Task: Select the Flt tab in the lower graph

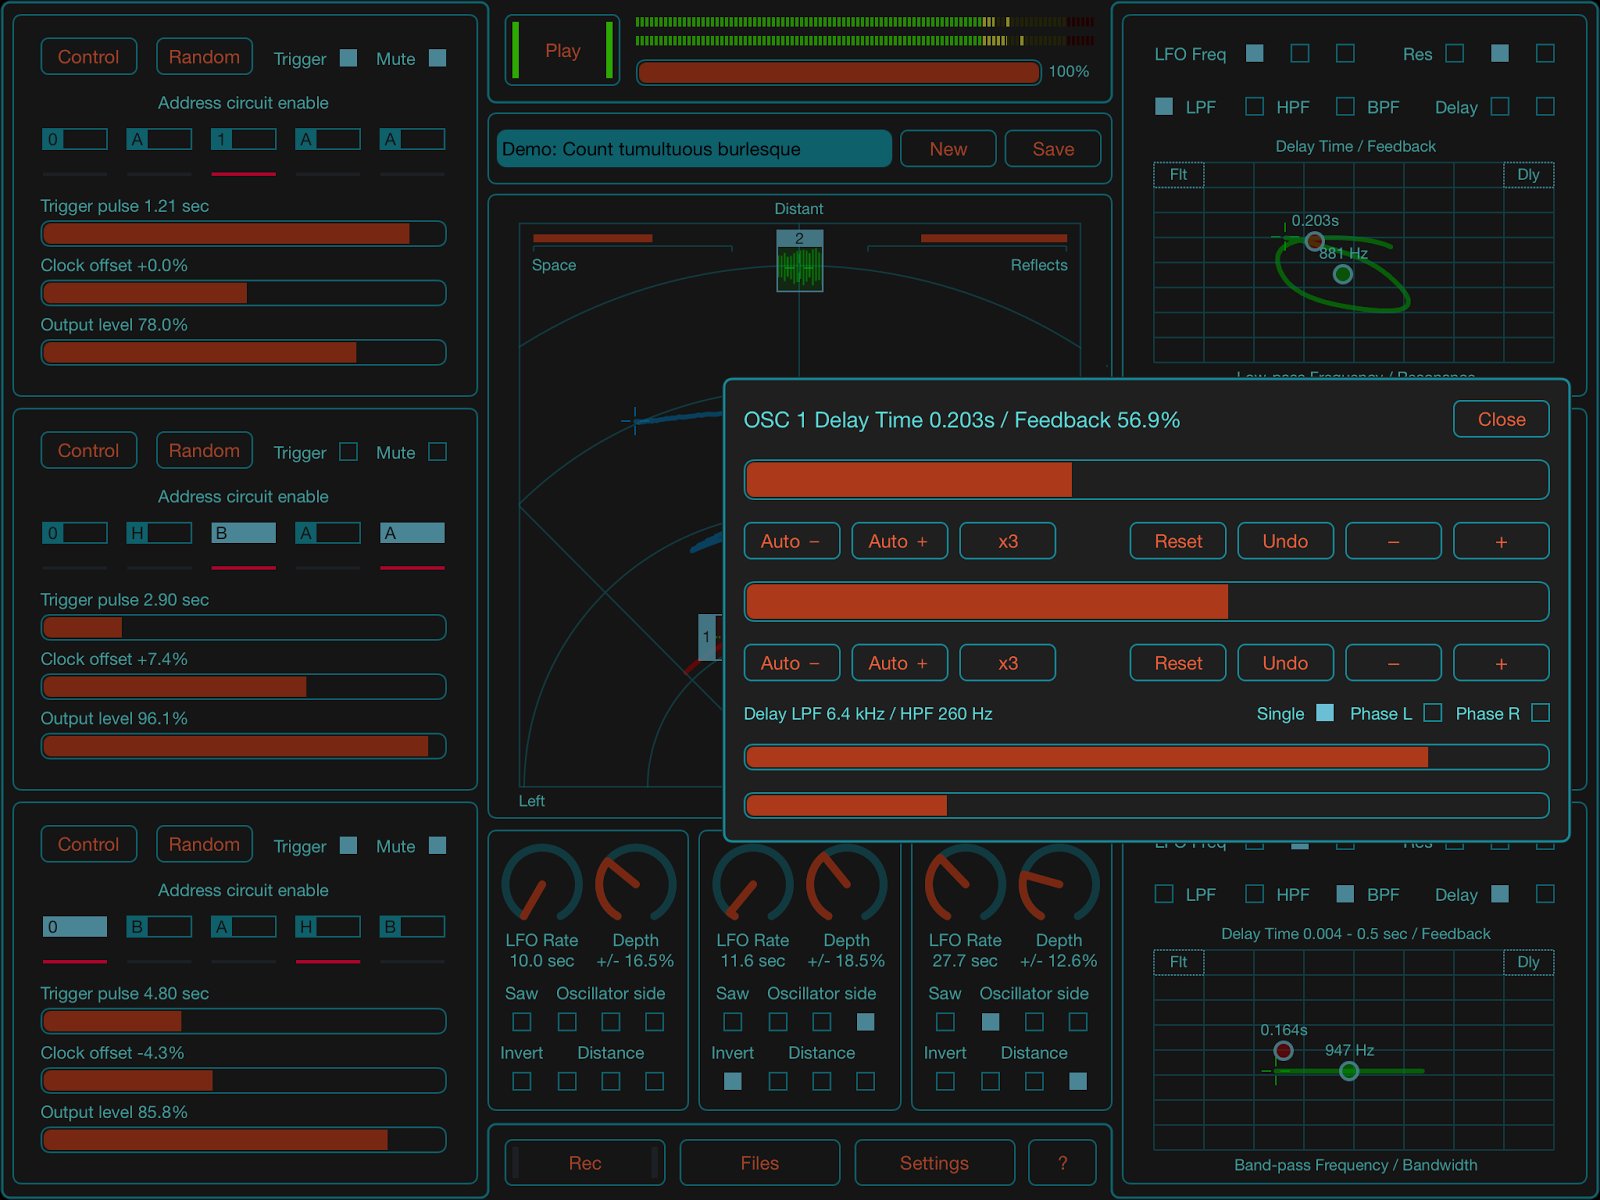Action: (x=1179, y=962)
